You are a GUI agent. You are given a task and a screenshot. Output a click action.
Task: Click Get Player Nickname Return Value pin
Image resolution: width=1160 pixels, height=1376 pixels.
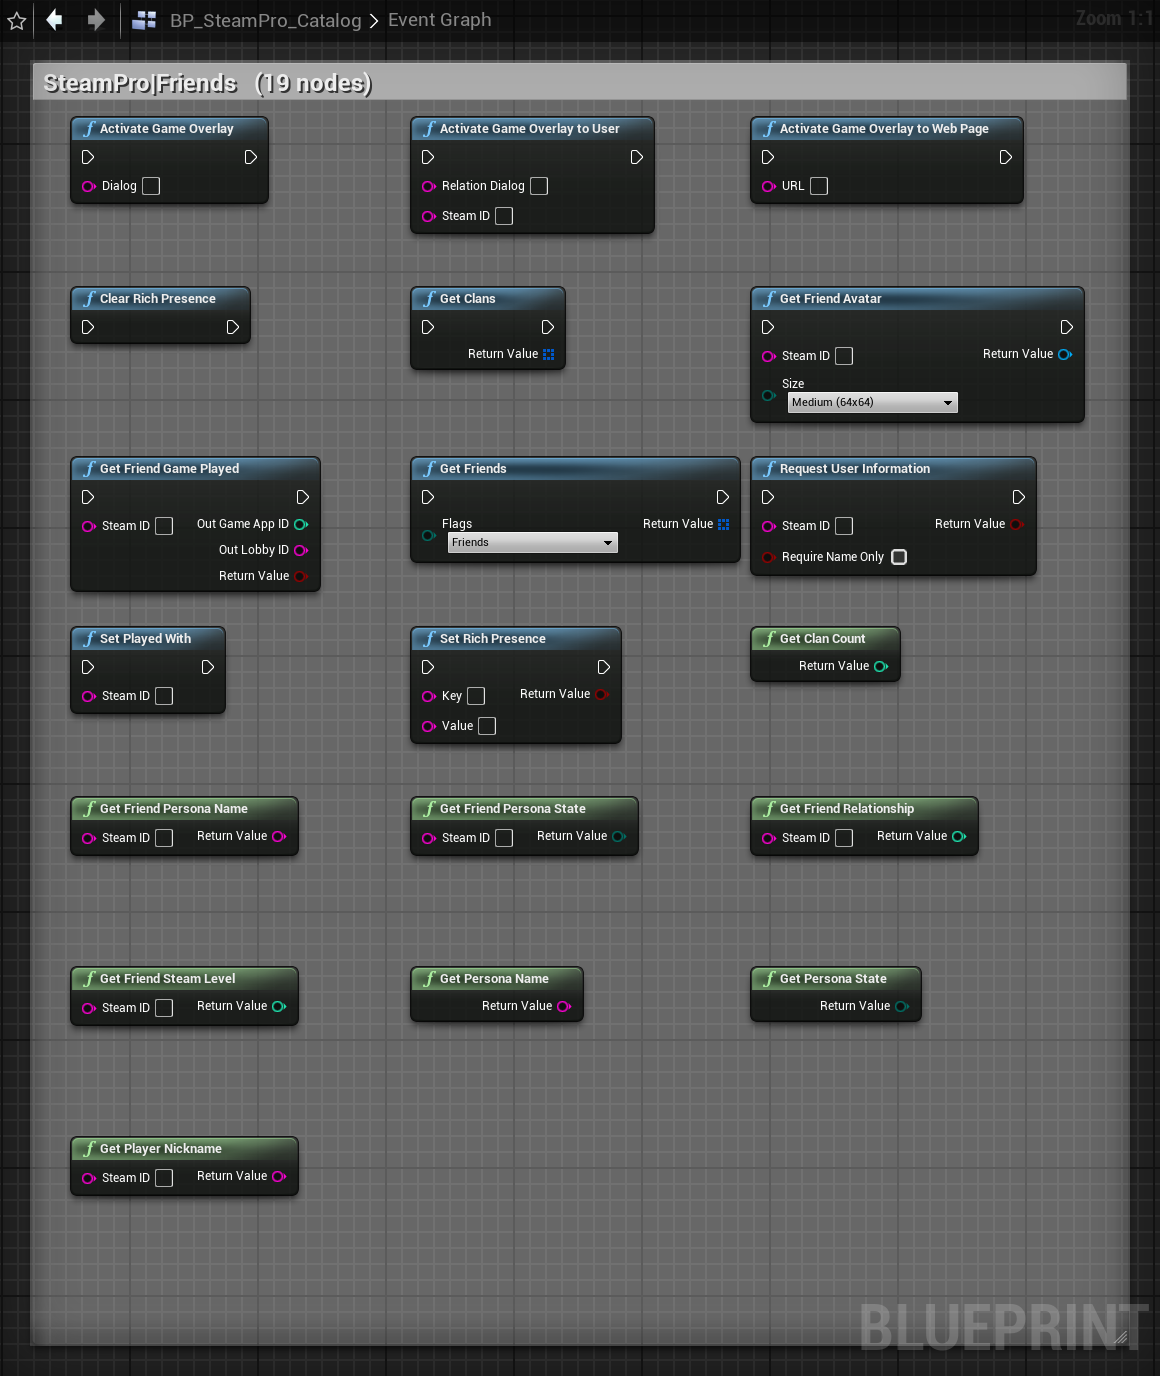[x=279, y=1176]
